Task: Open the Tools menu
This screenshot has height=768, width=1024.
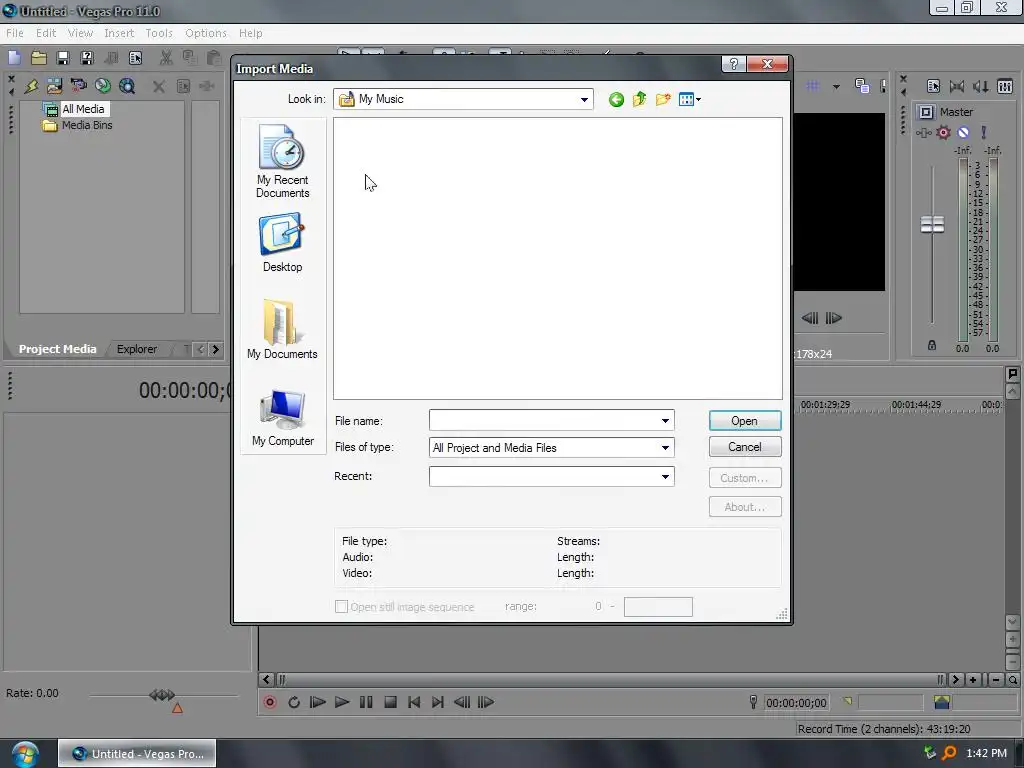Action: click(x=159, y=33)
